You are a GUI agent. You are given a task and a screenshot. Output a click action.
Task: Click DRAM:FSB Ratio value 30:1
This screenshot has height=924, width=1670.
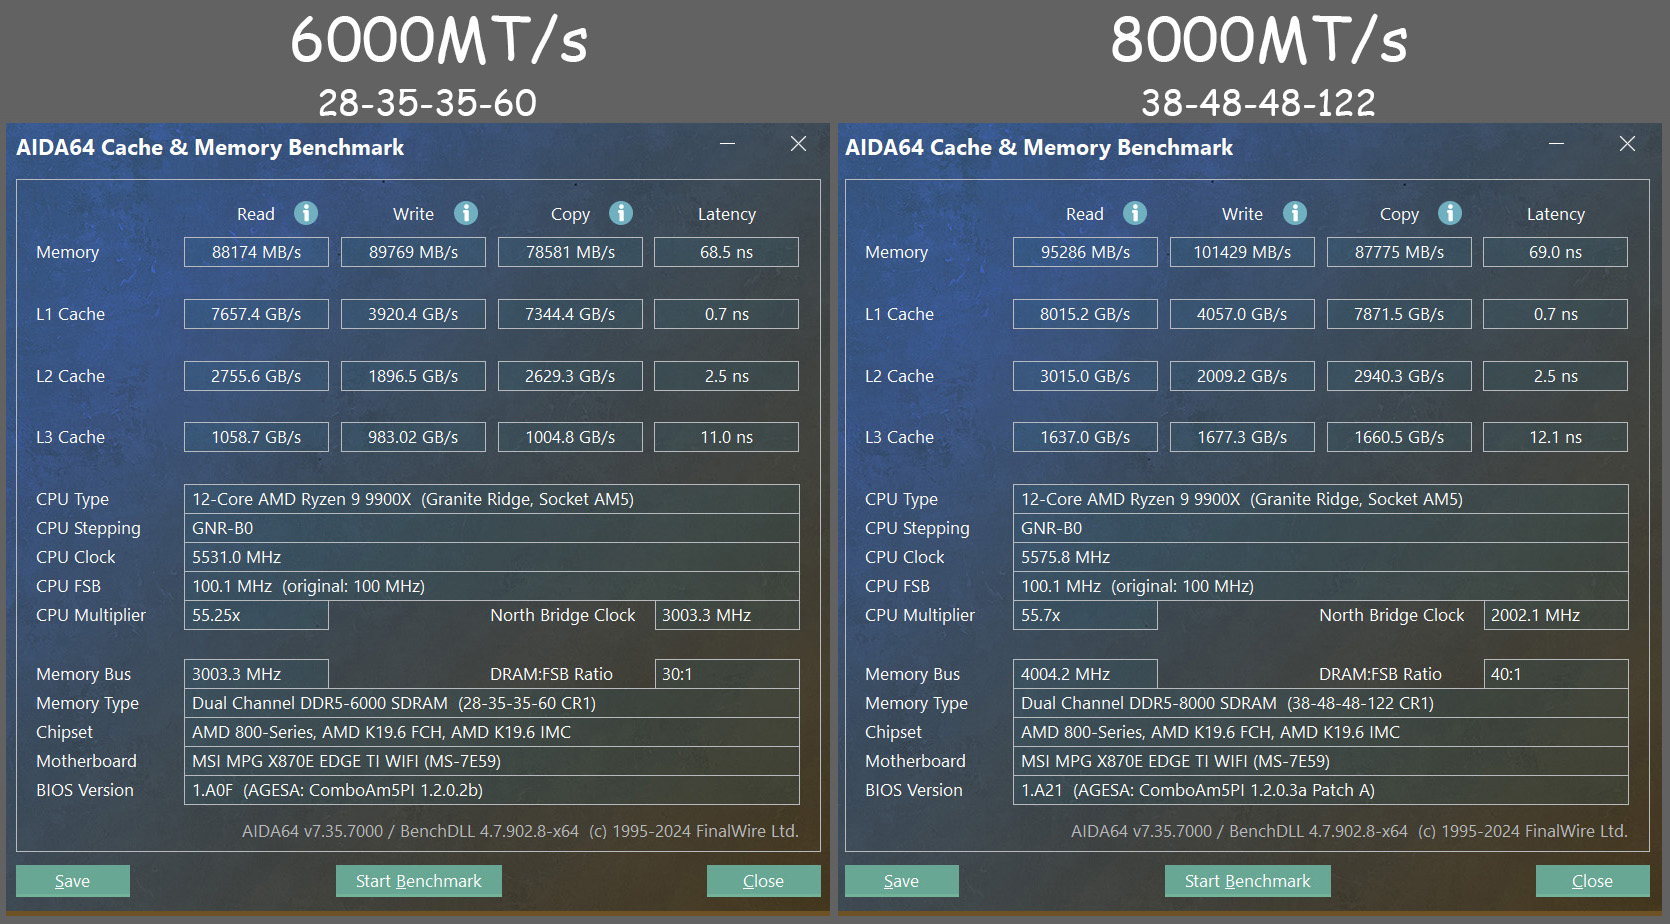726,674
